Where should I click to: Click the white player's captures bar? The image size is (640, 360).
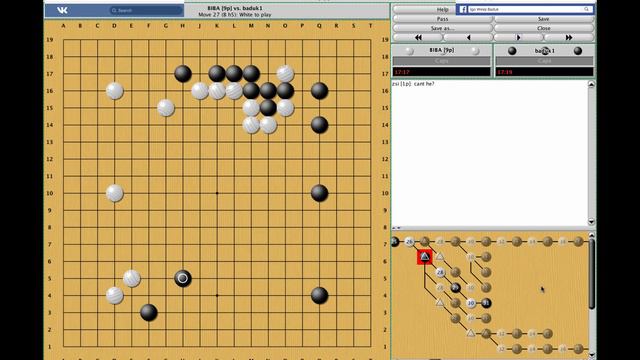442,61
